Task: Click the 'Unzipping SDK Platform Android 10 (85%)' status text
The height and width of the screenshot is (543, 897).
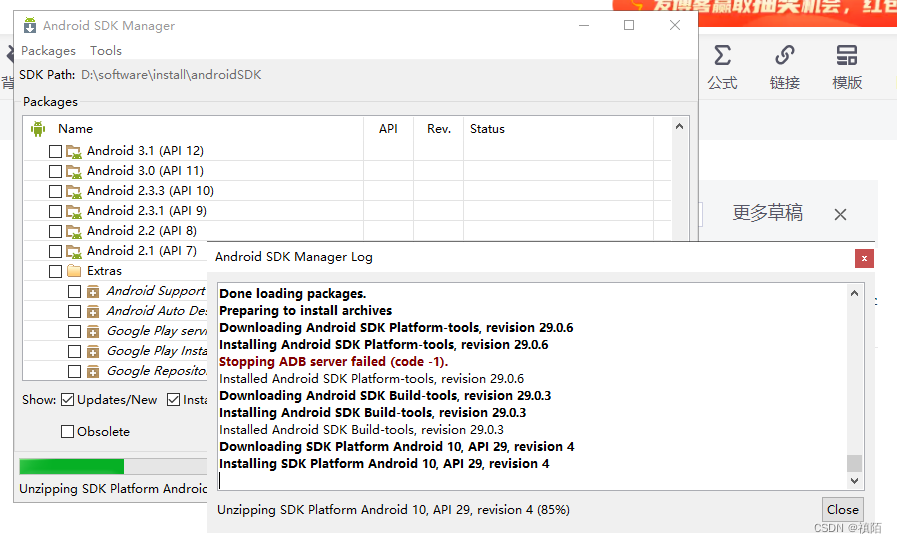Action: point(393,510)
